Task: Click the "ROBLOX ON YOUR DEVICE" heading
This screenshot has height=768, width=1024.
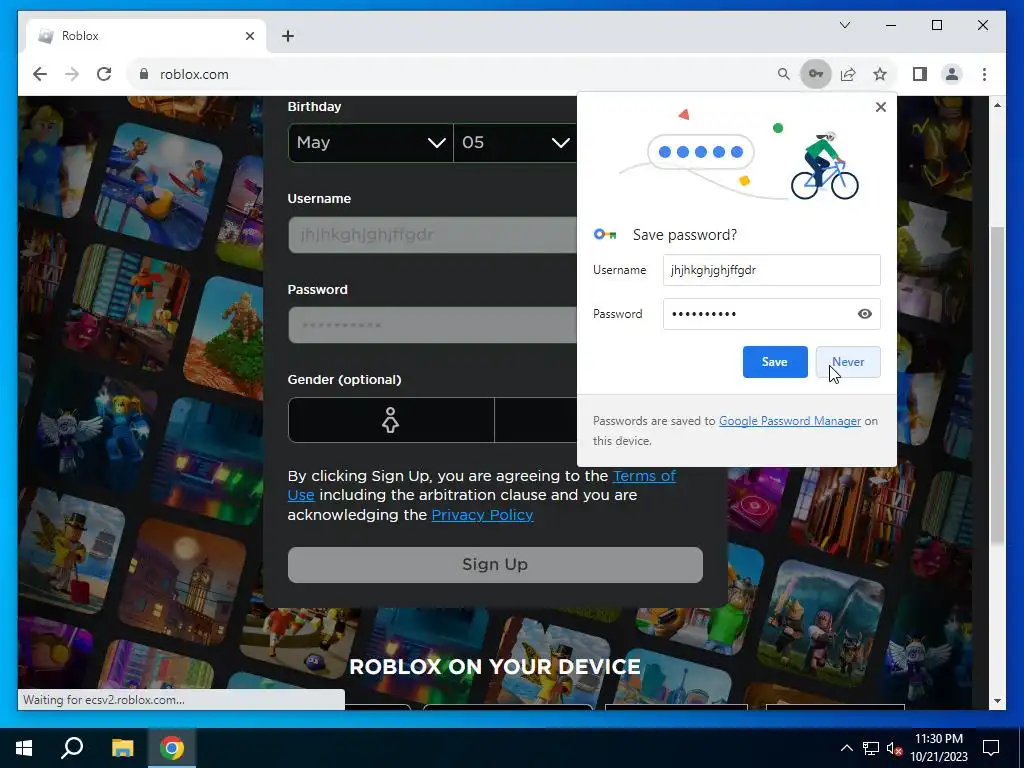Action: [x=495, y=667]
